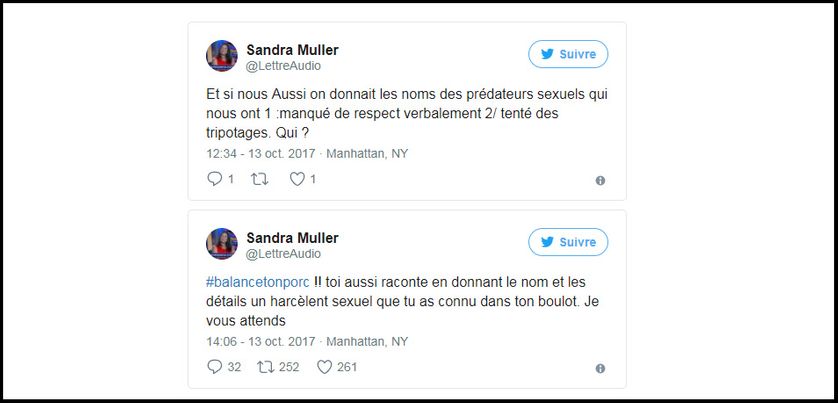
Task: Like the tweet with 261 likes
Action: (324, 367)
